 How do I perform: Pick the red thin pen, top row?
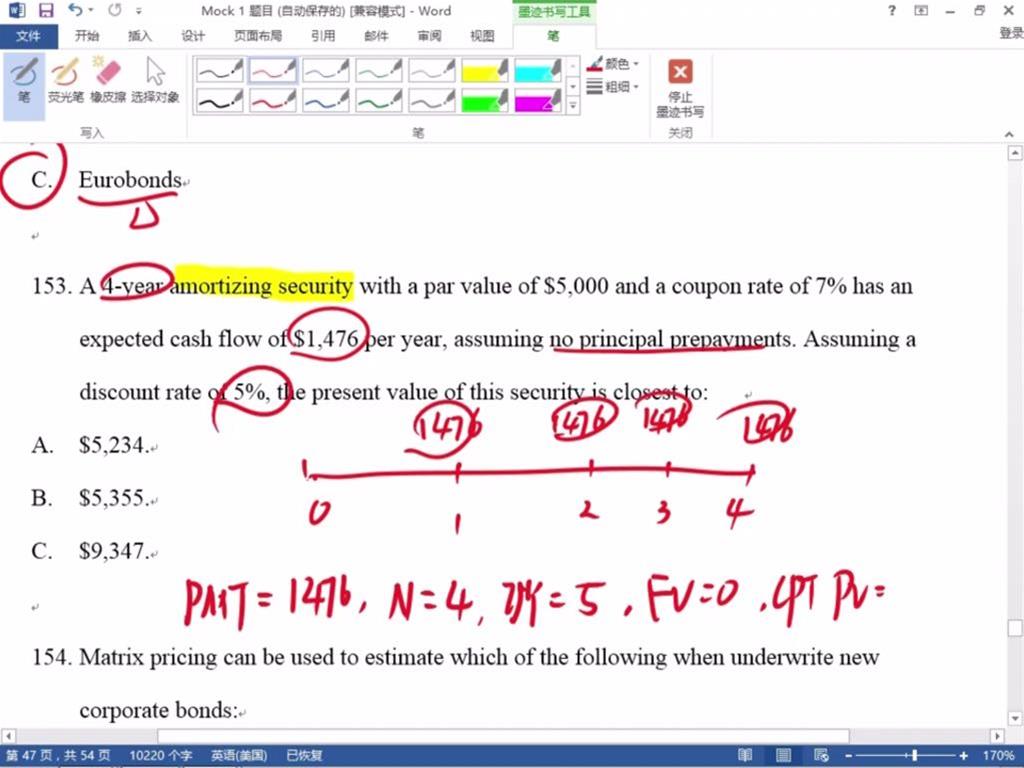(272, 70)
